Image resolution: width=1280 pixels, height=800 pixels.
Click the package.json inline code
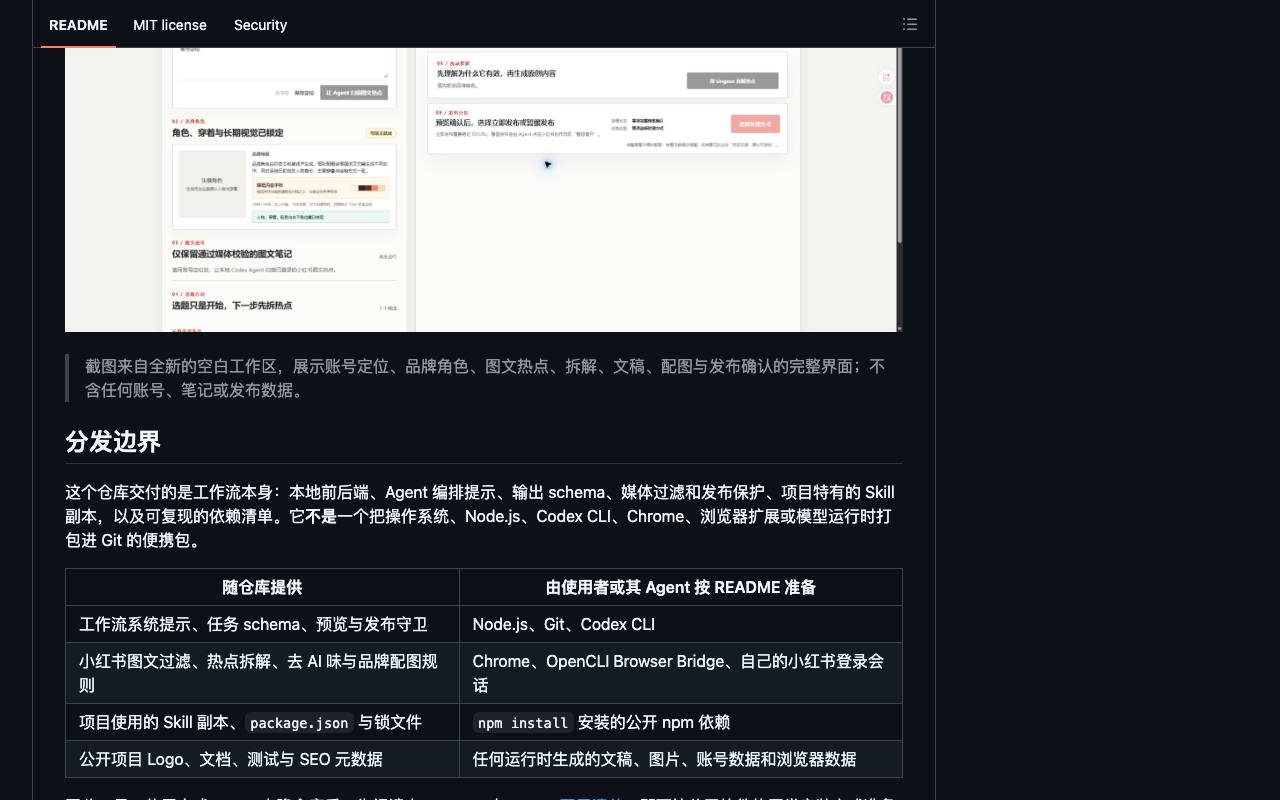(x=299, y=723)
